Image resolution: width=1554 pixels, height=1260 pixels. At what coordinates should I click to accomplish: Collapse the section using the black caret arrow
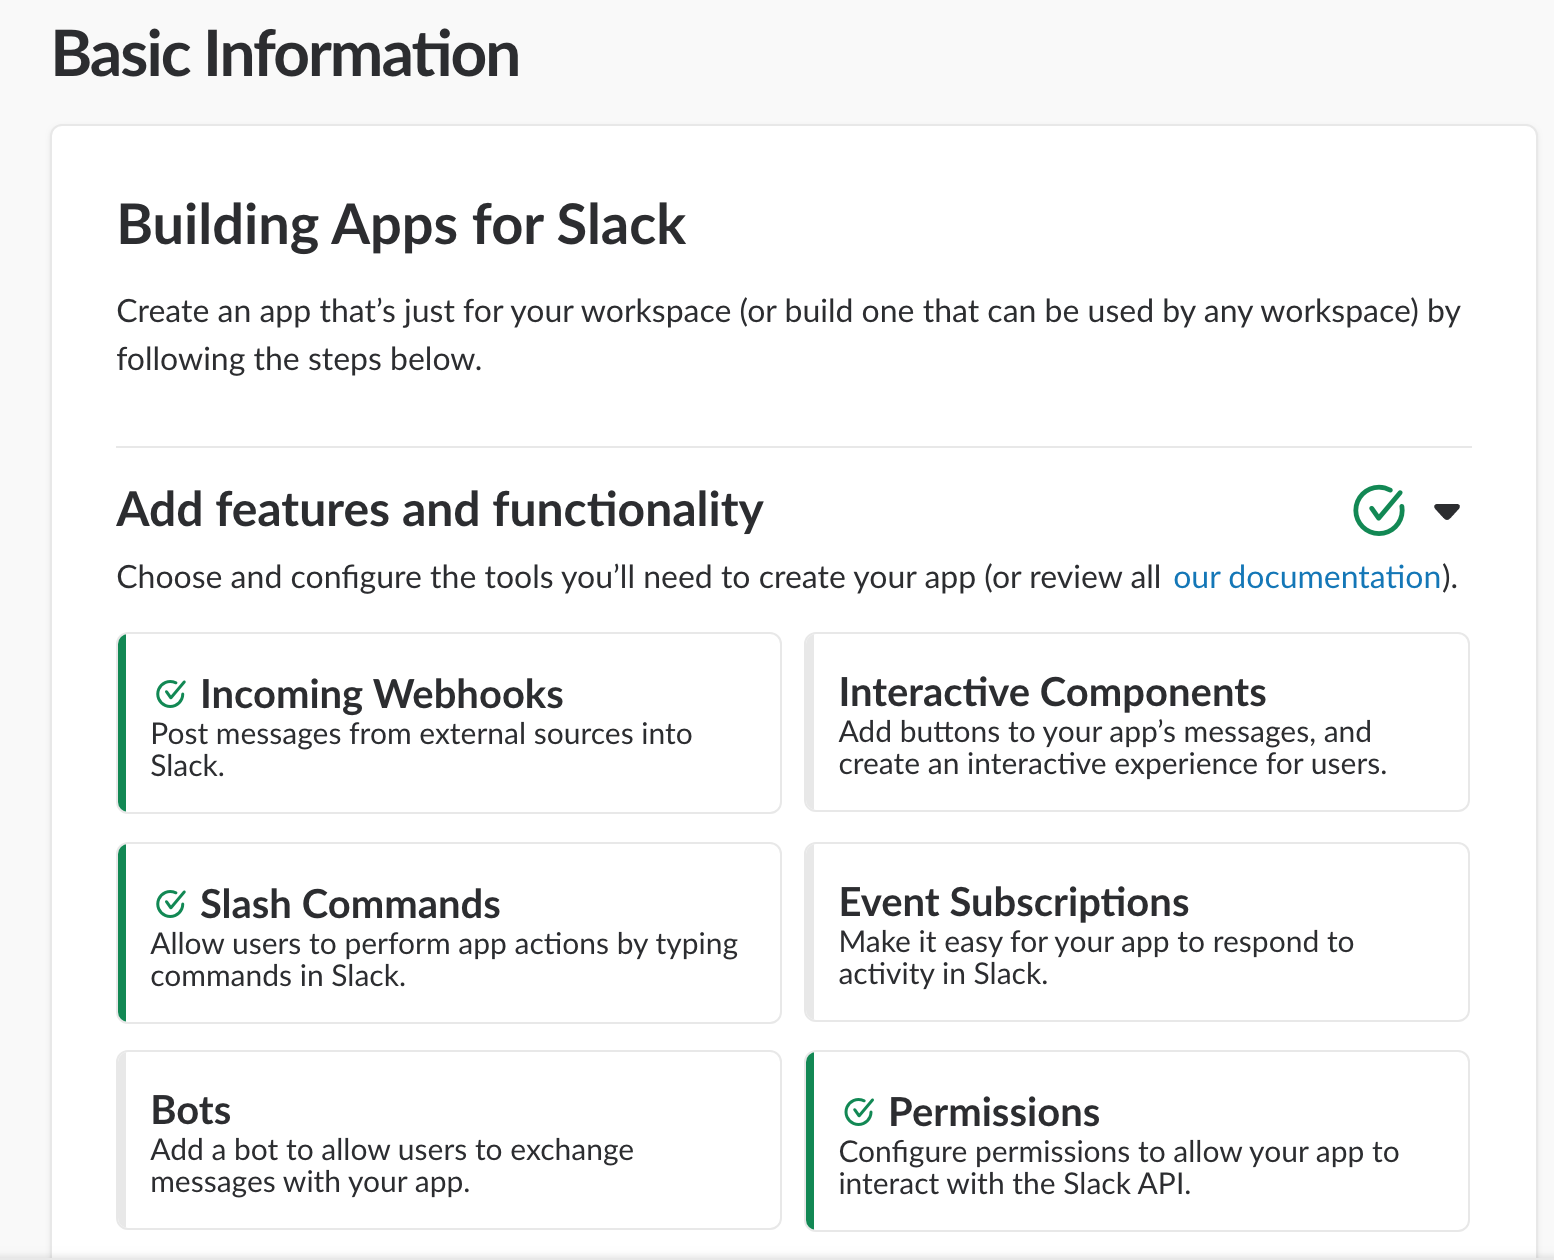tap(1446, 512)
